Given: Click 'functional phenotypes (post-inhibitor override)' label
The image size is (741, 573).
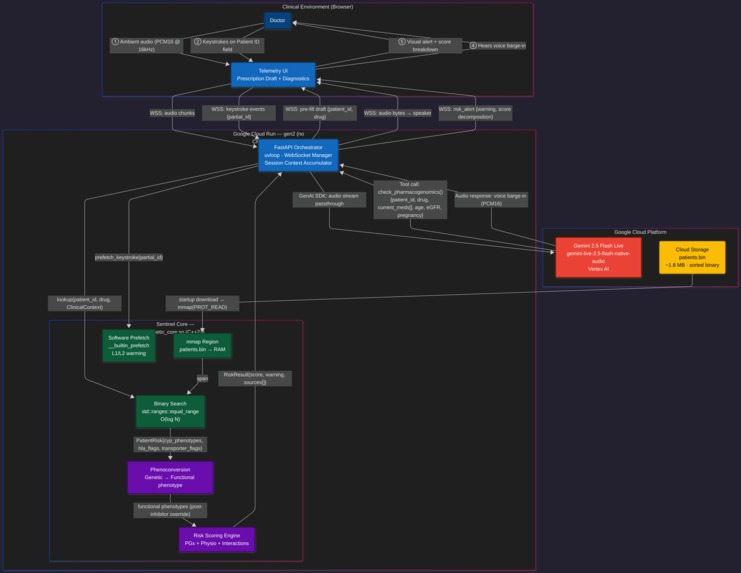Looking at the screenshot, I should pyautogui.click(x=170, y=510).
